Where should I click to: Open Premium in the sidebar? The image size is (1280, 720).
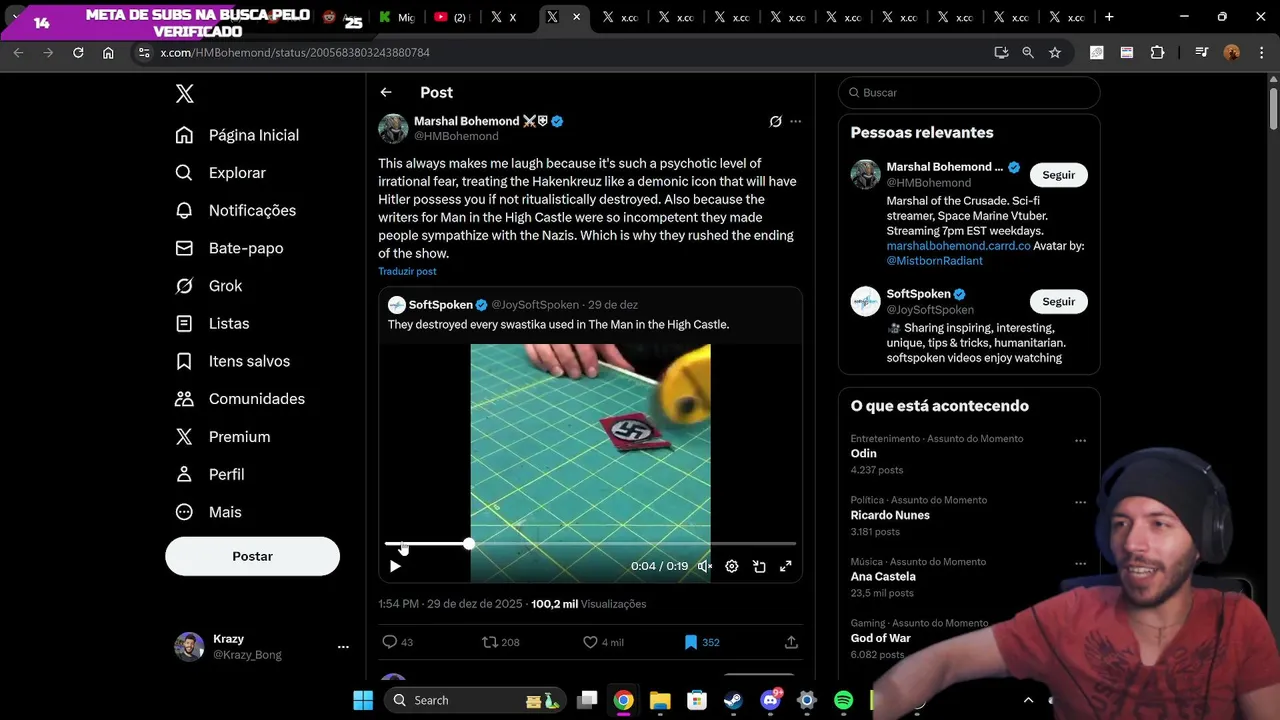pos(223,437)
